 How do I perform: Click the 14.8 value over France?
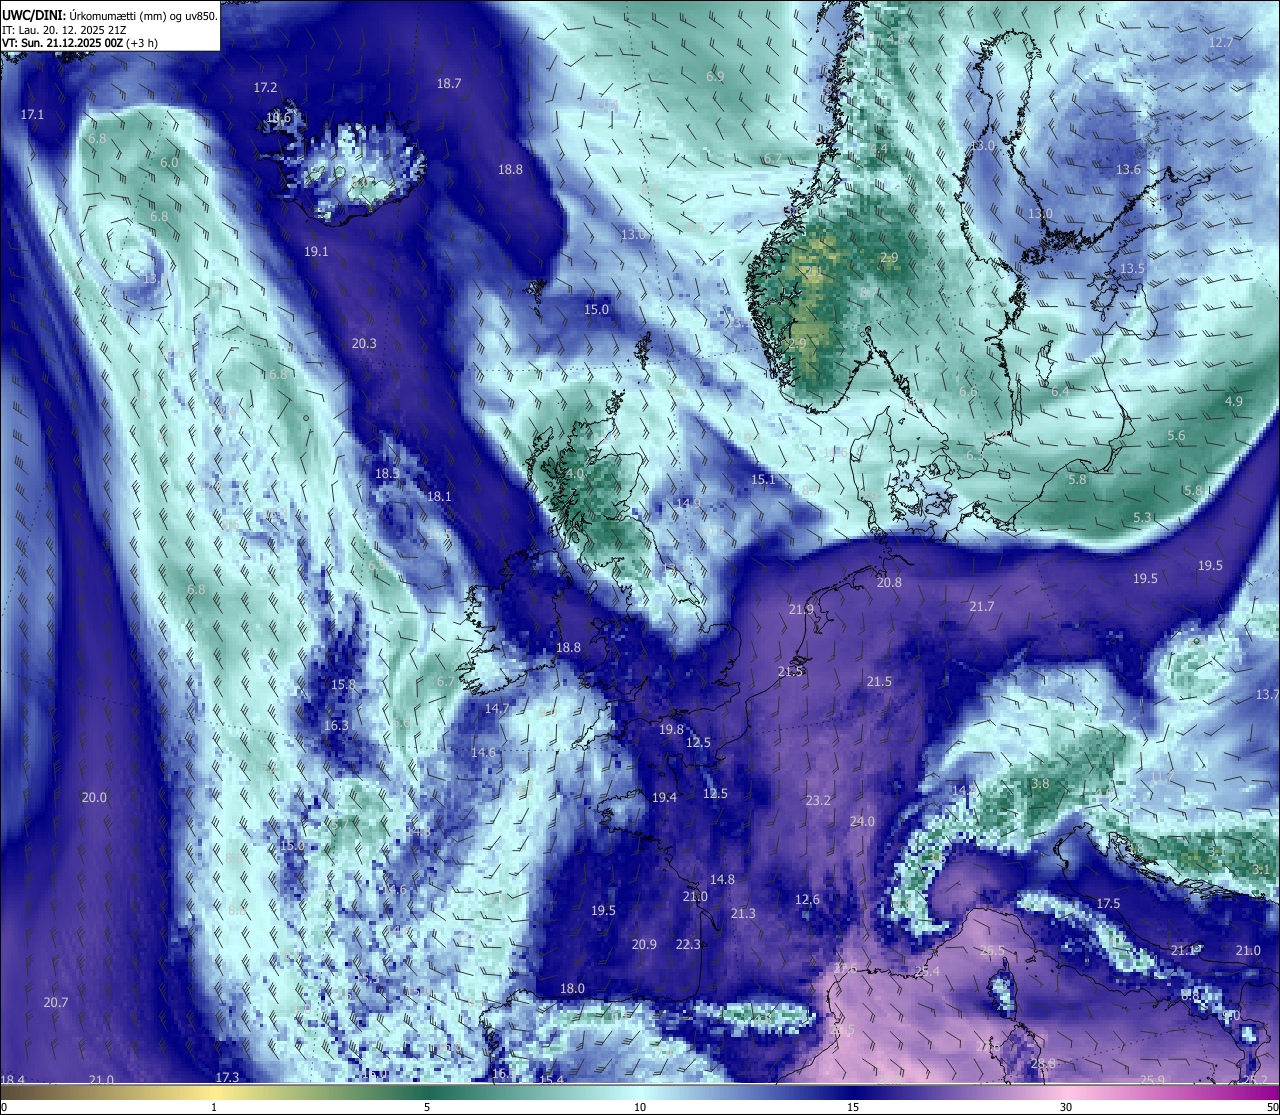point(722,880)
